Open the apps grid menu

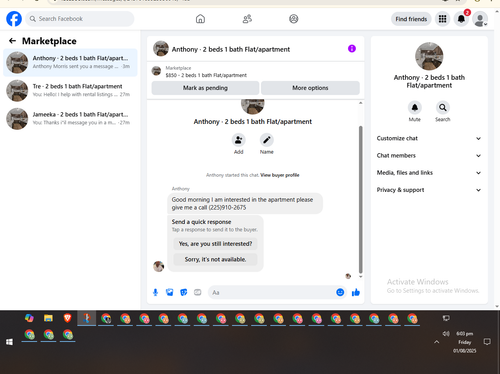click(442, 19)
